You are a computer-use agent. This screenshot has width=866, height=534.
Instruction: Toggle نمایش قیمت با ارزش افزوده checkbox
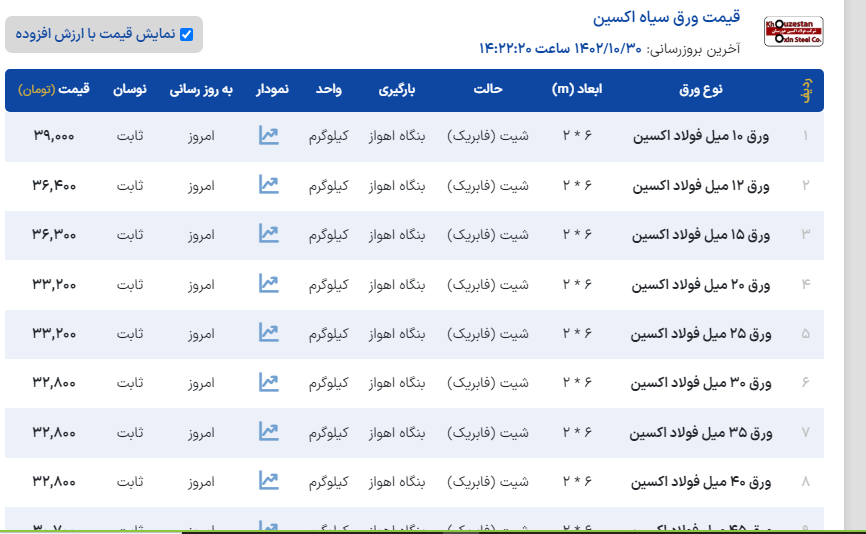(x=185, y=34)
